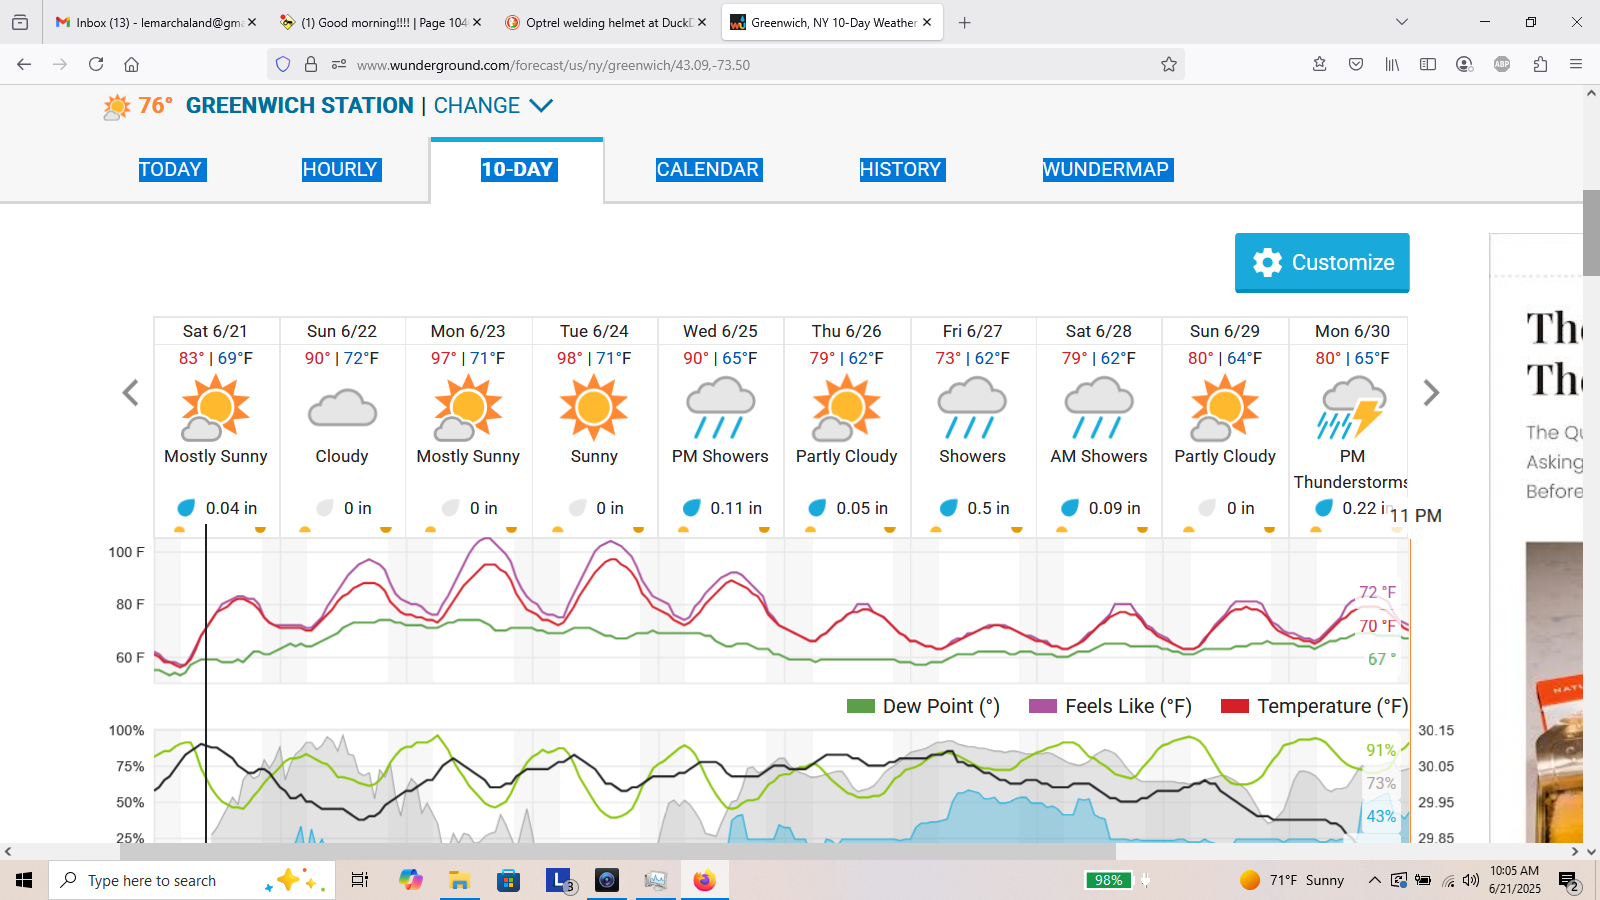Click the thunderstorm icon for Mon 6/30
The width and height of the screenshot is (1600, 900).
[x=1351, y=410]
